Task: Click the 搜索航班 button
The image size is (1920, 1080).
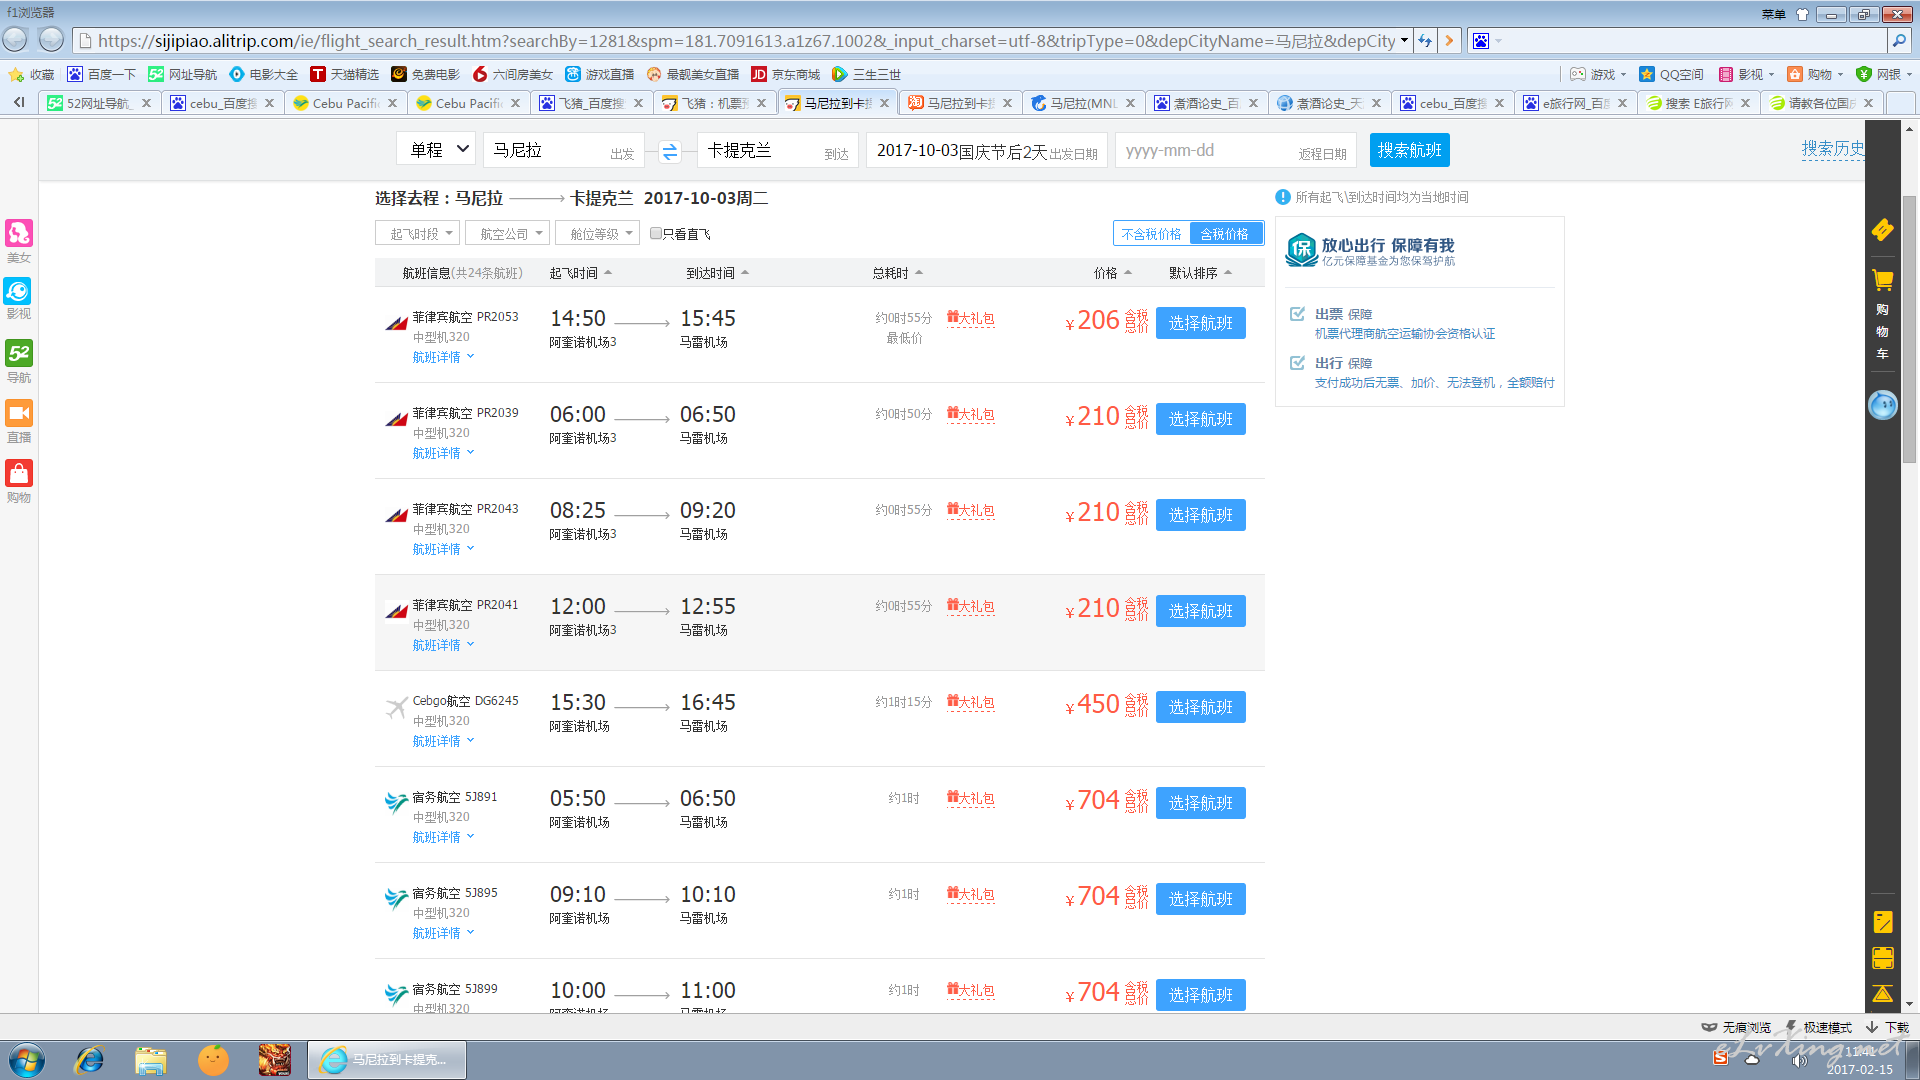Action: 1409,150
